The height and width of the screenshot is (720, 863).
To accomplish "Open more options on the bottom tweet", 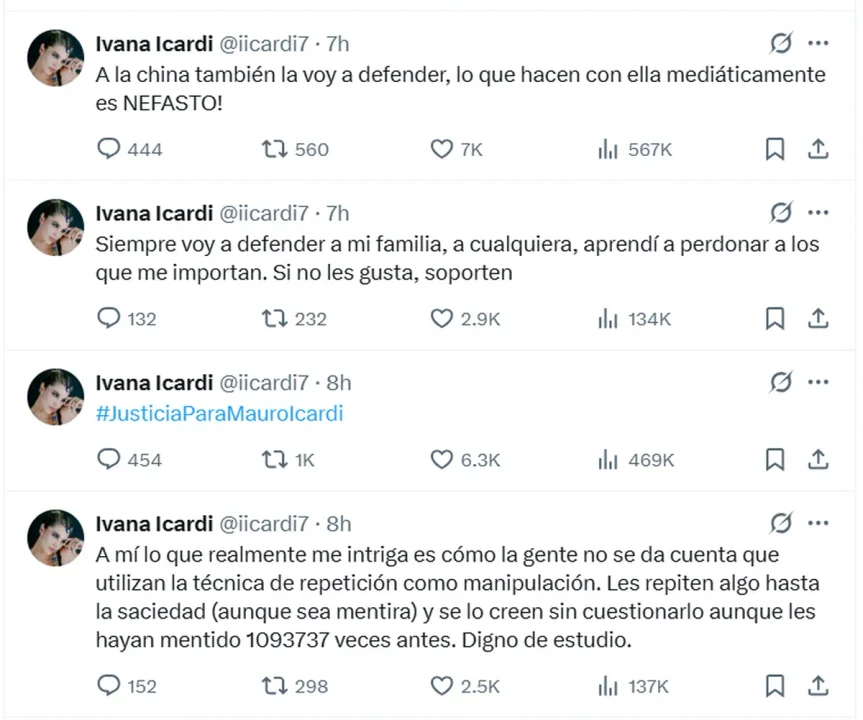I will point(819,523).
